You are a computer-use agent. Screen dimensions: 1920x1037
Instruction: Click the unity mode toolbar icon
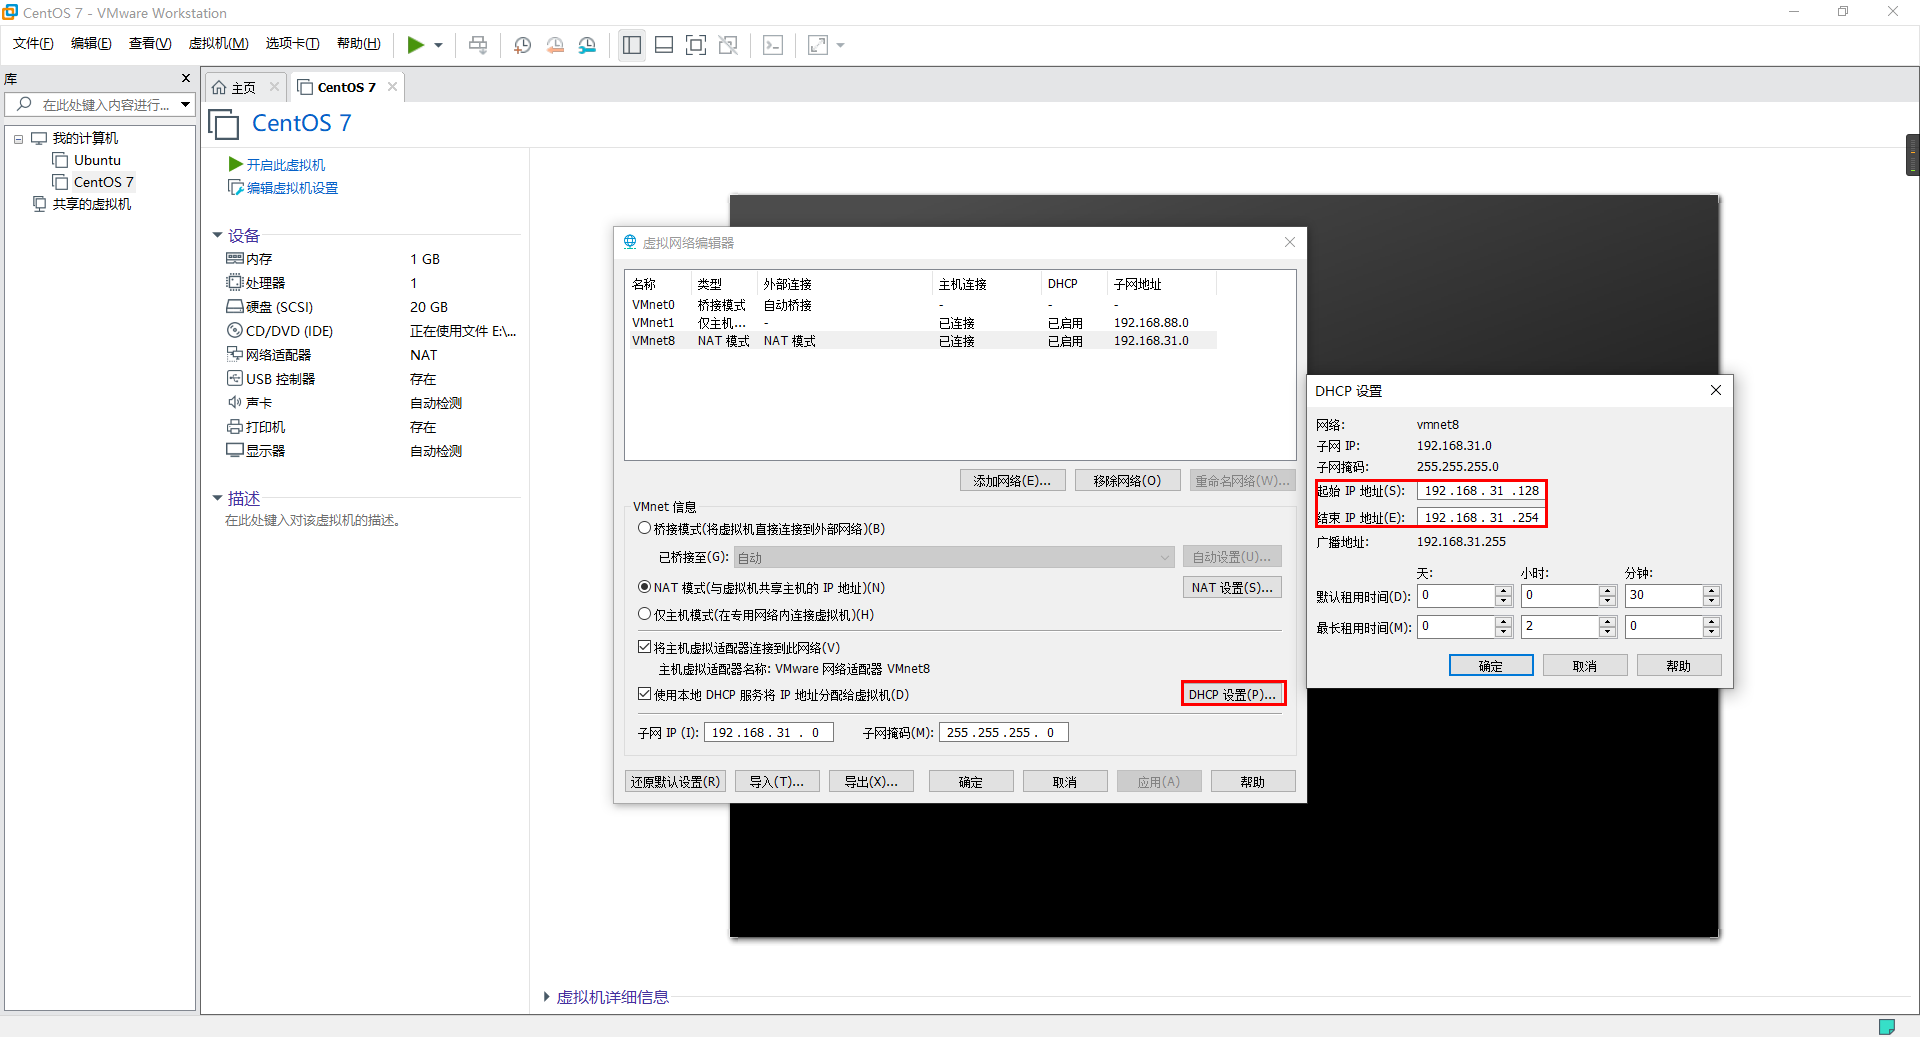[x=729, y=45]
